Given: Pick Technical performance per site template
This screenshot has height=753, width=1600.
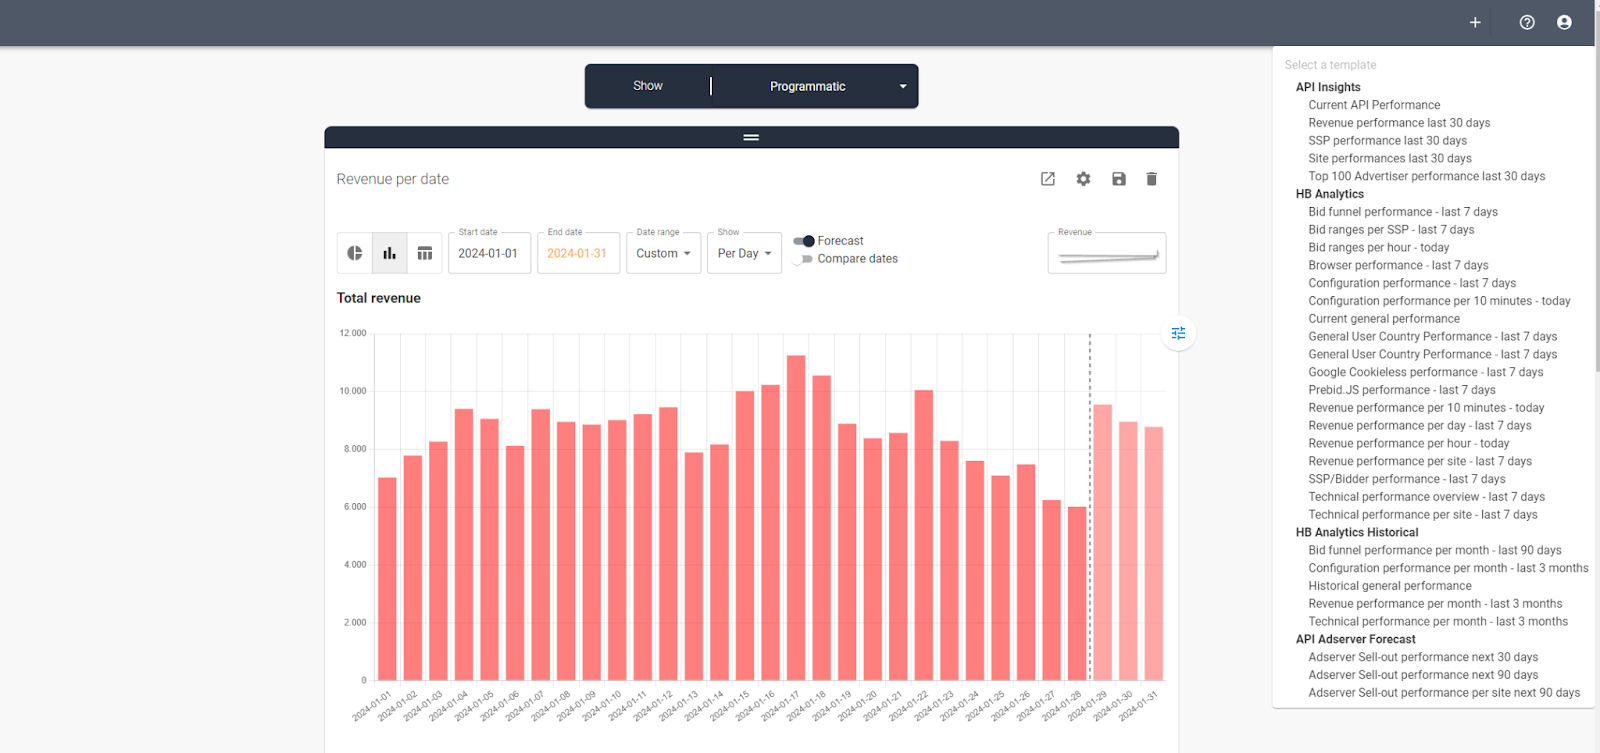Looking at the screenshot, I should click(x=1423, y=515).
